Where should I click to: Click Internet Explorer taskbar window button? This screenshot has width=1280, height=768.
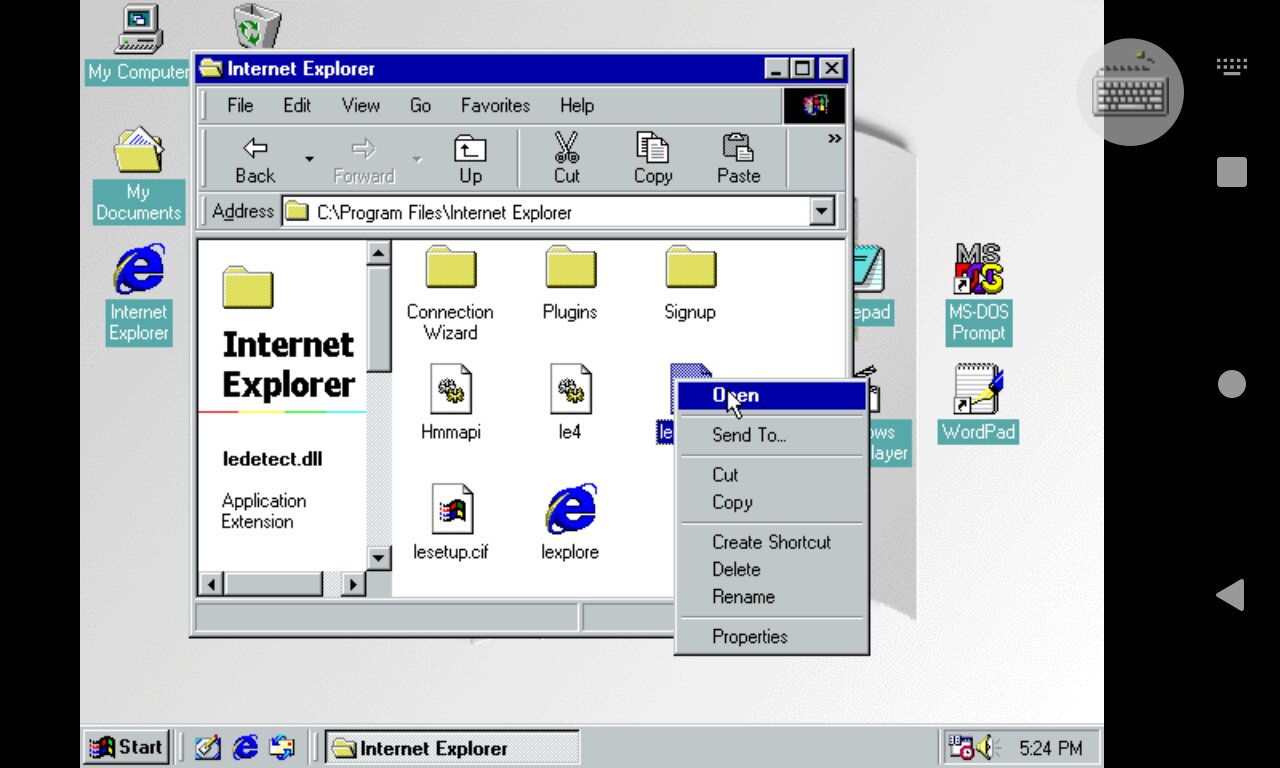[x=452, y=747]
